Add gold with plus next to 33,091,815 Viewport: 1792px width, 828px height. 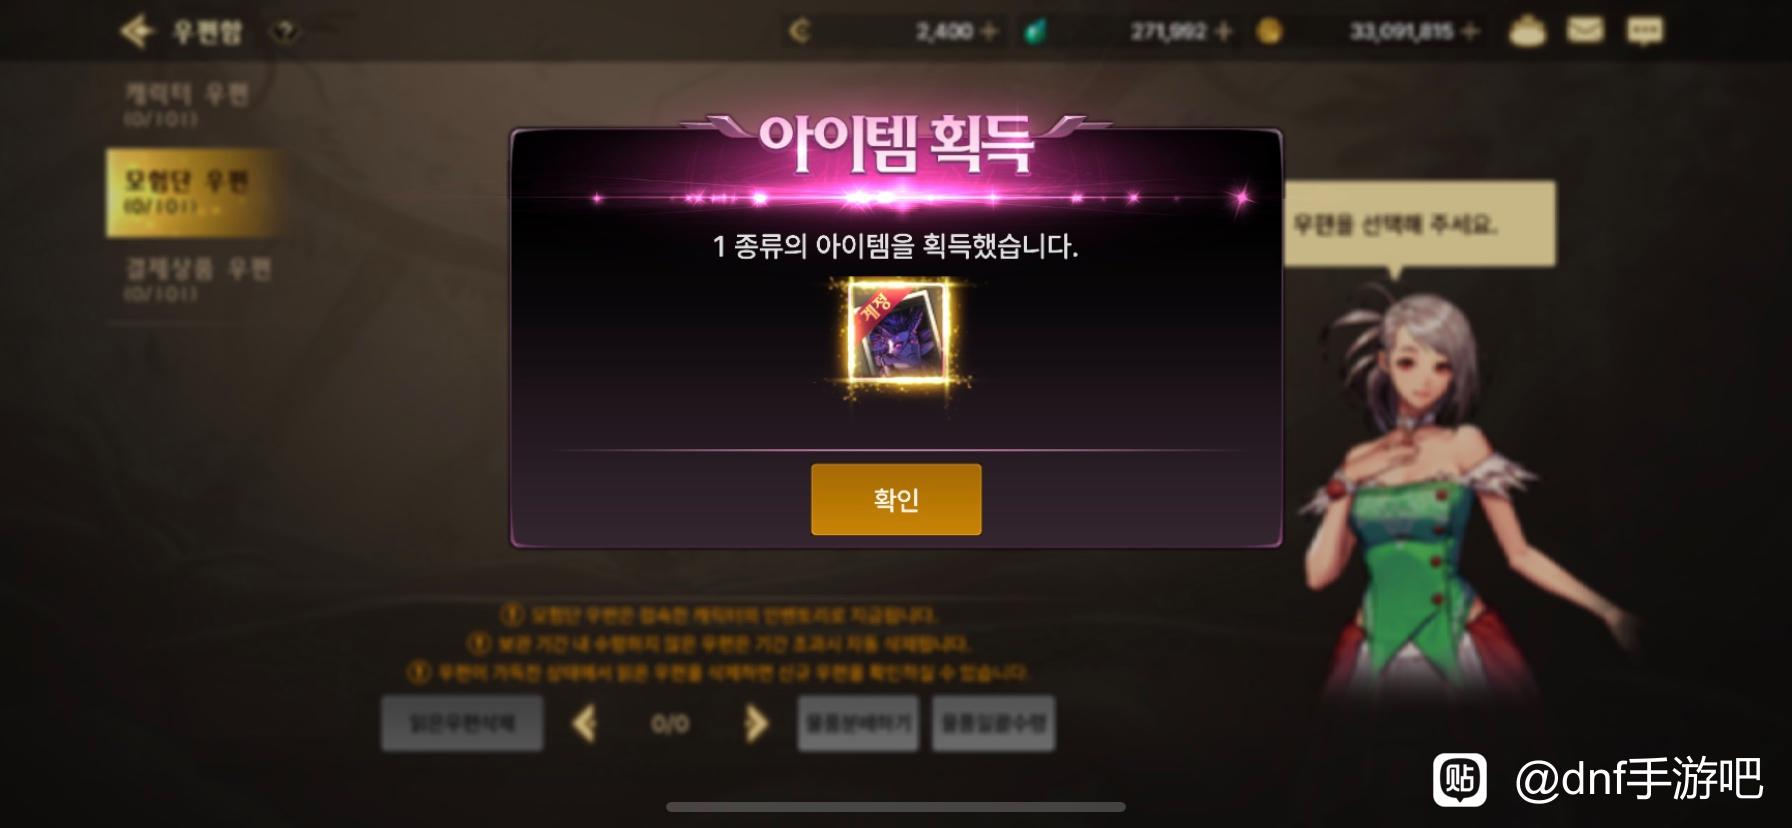(x=1469, y=32)
